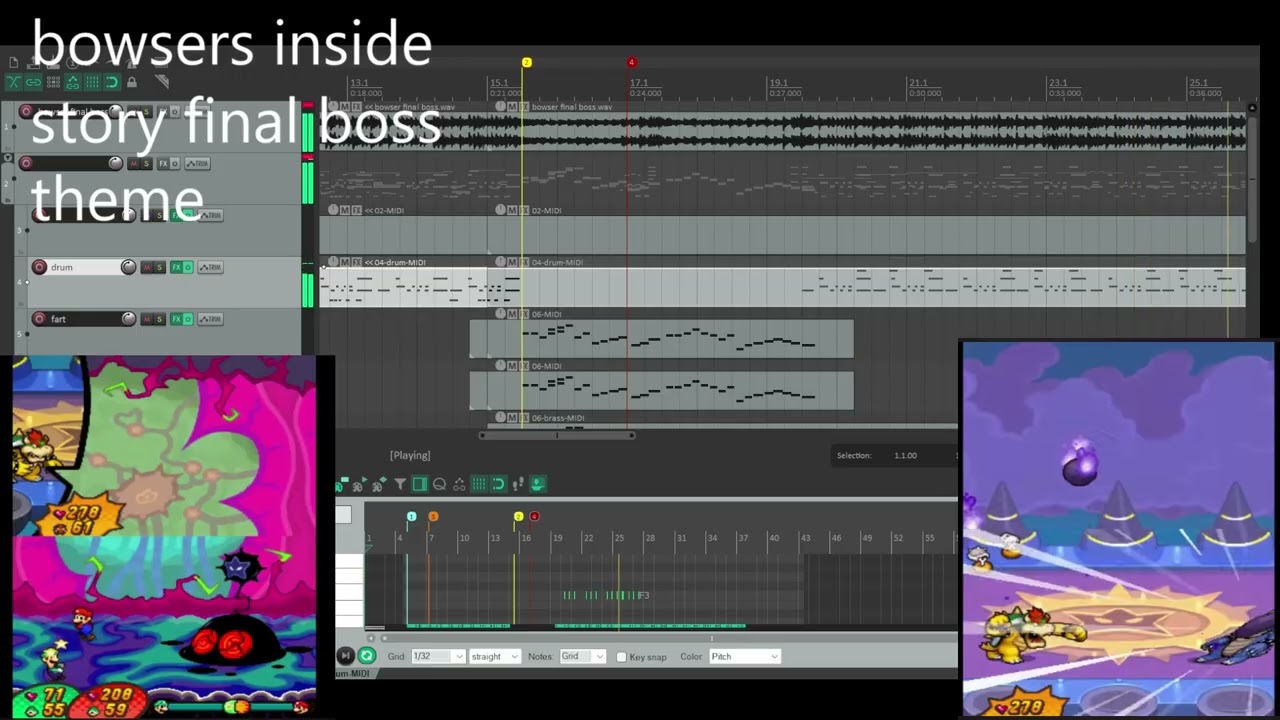Viewport: 1280px width, 720px height.
Task: Toggle snap in MIDI editor toolbar
Action: [x=499, y=484]
